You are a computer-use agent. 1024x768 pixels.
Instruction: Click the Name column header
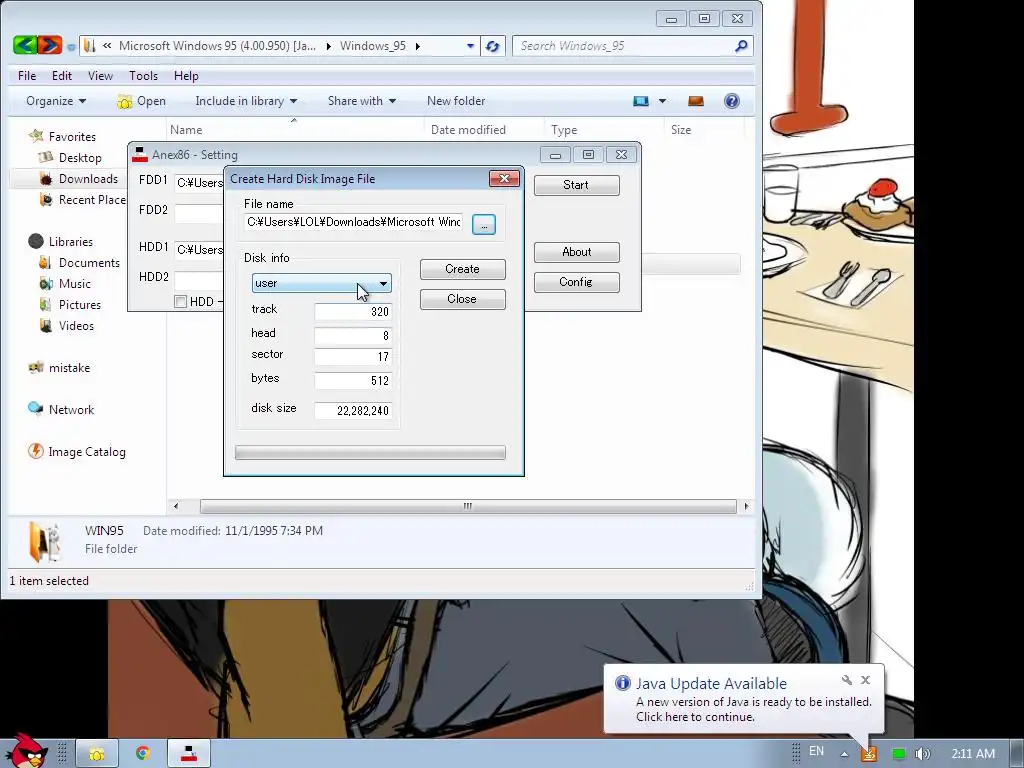pos(295,130)
